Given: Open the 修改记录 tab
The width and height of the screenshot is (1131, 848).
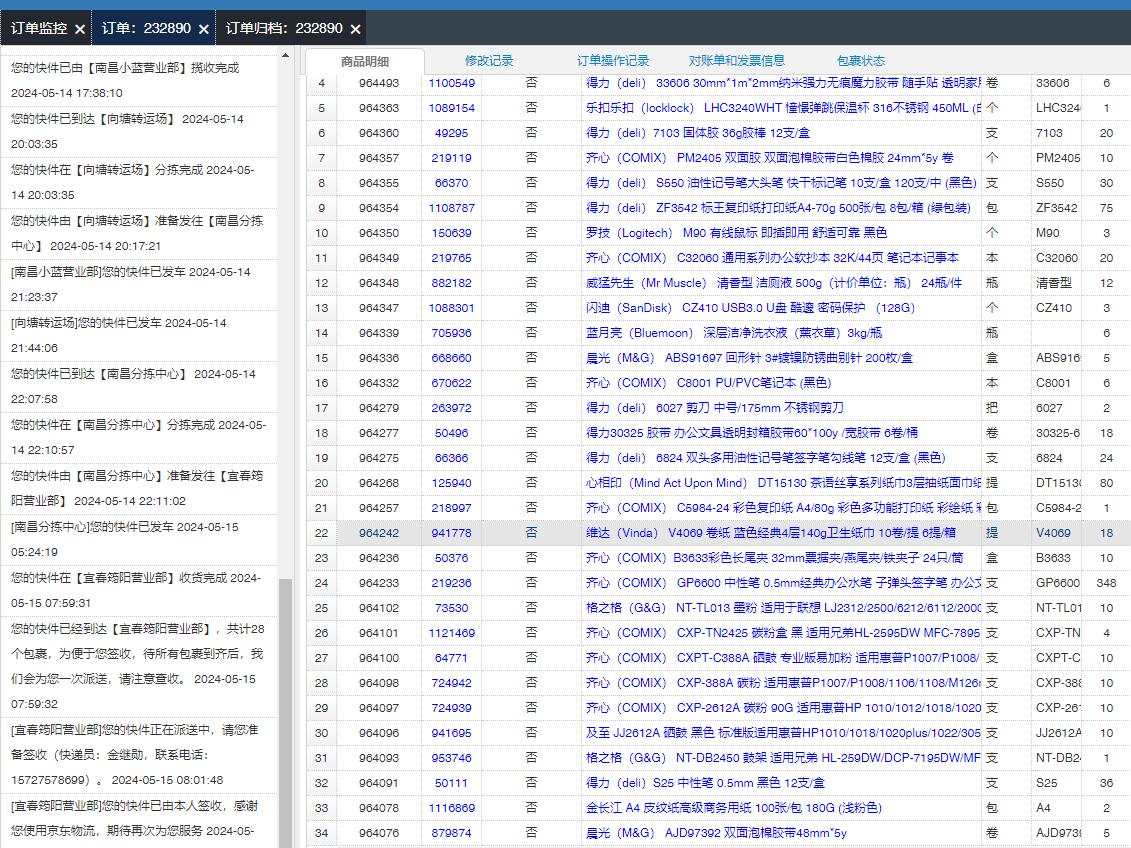Looking at the screenshot, I should click(489, 61).
